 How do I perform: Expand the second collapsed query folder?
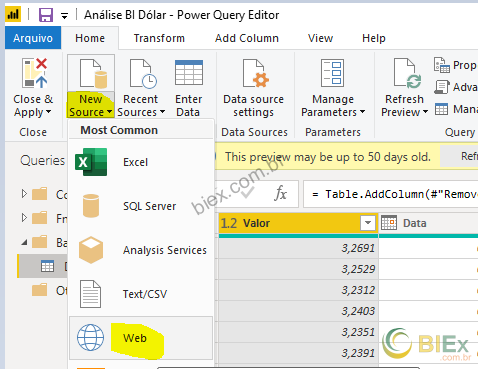pyautogui.click(x=24, y=218)
